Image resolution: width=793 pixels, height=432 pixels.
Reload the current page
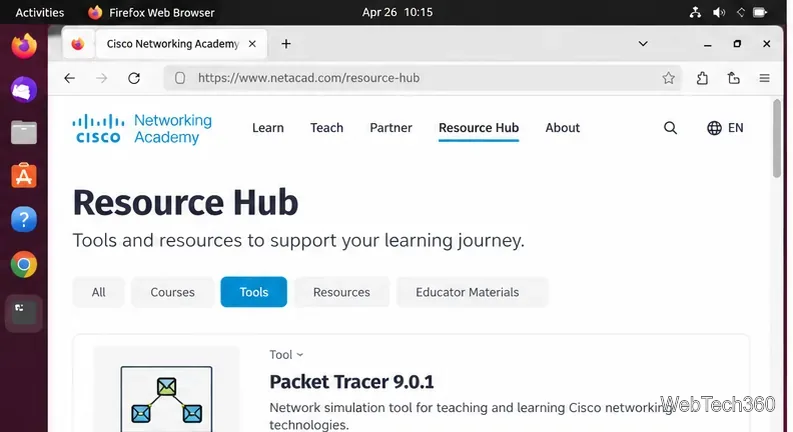click(134, 78)
